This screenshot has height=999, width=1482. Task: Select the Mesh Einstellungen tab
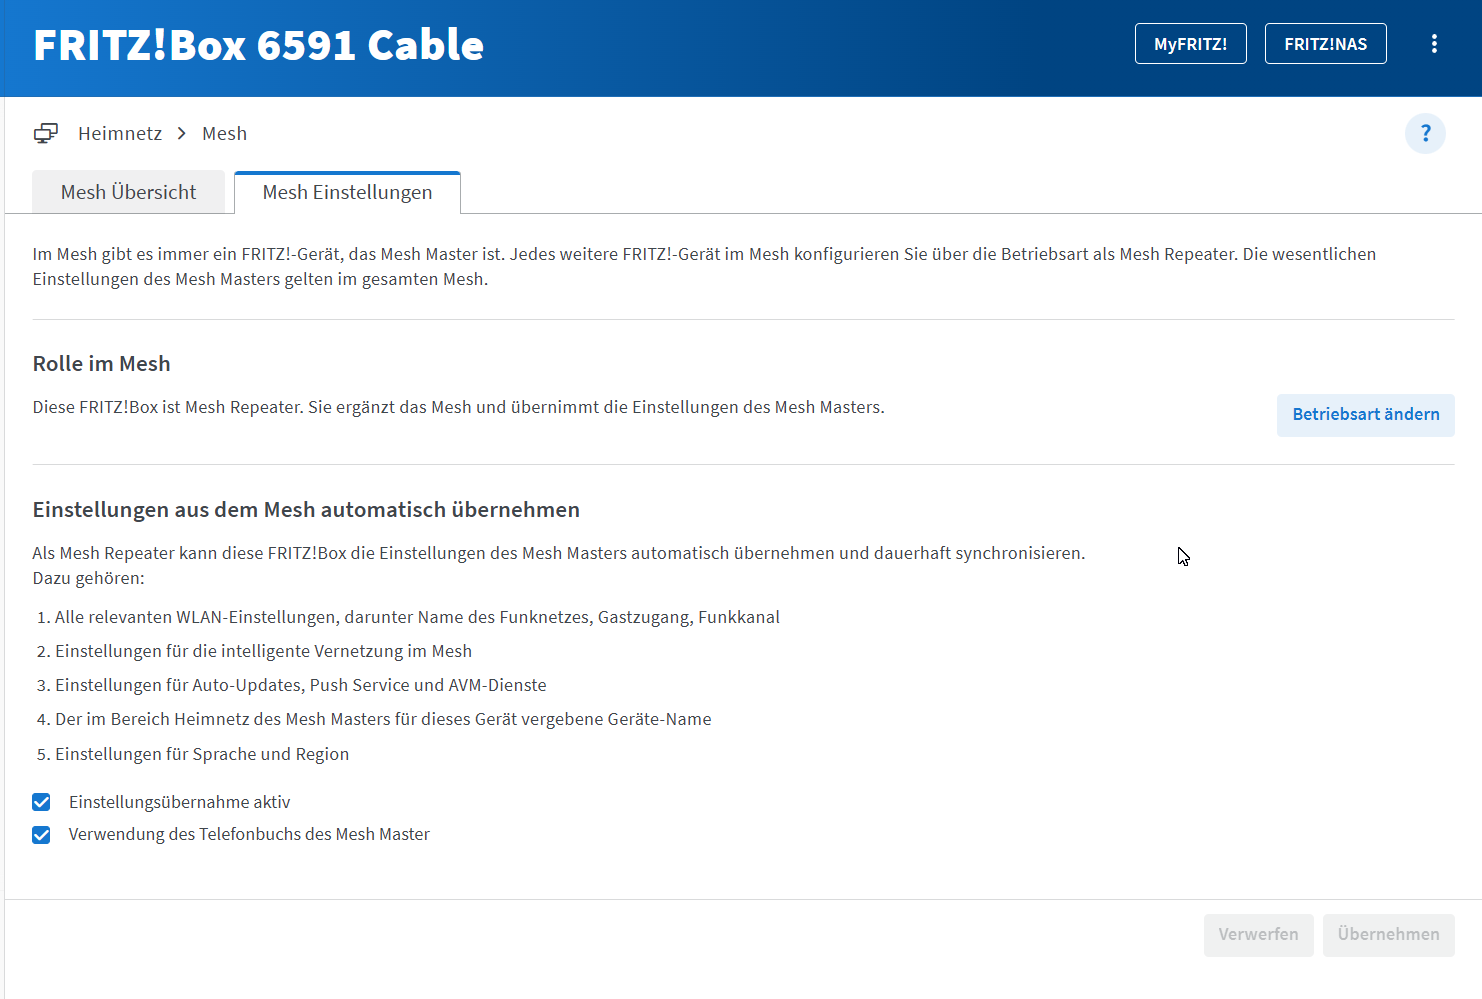pyautogui.click(x=347, y=192)
